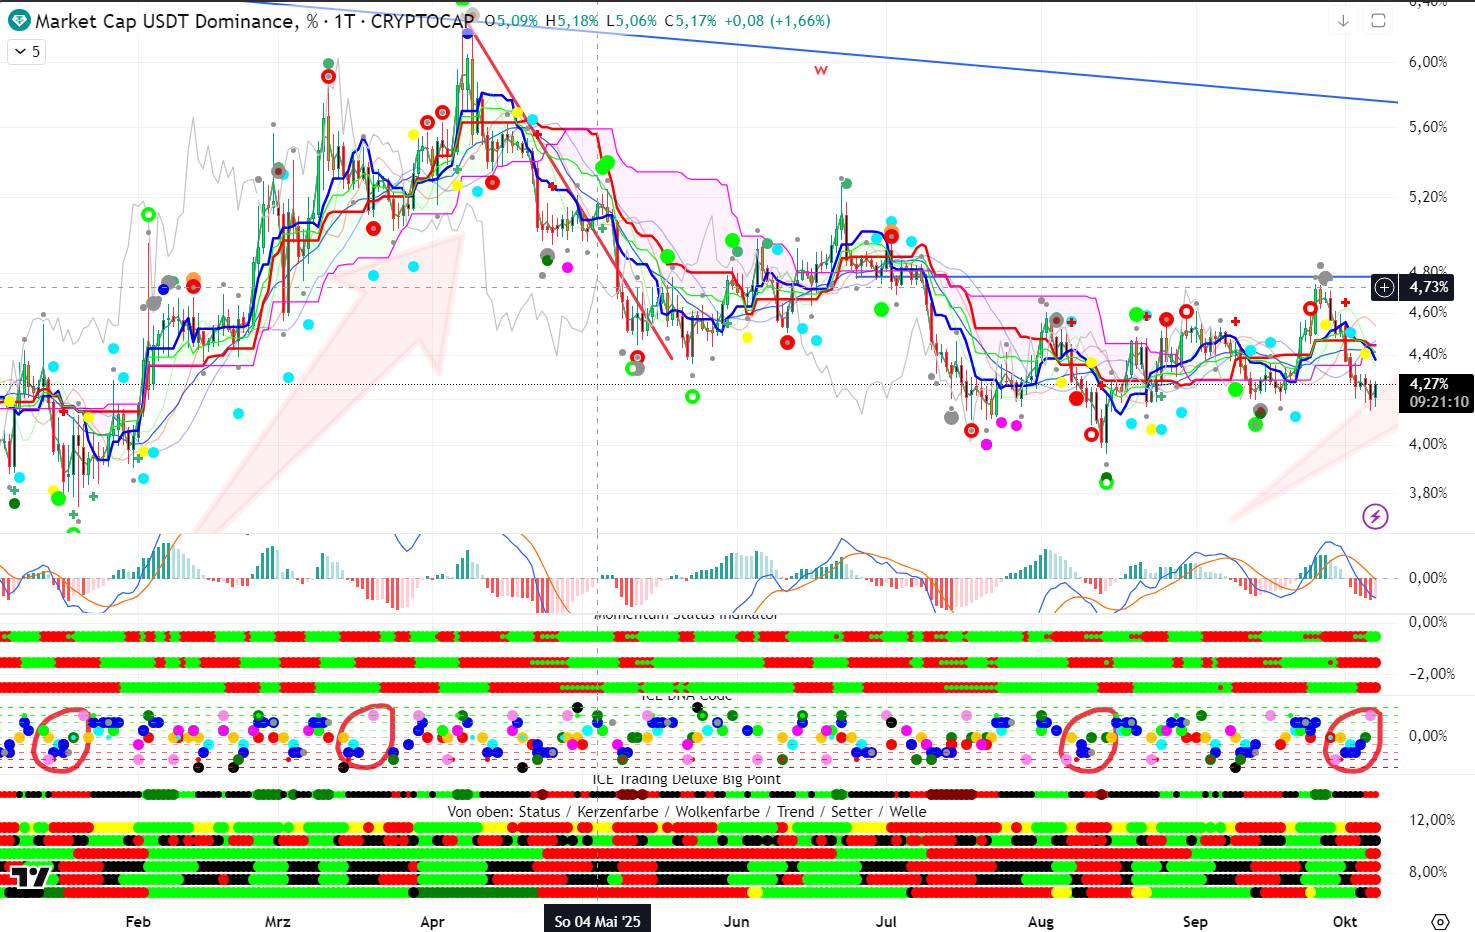The height and width of the screenshot is (932, 1475).
Task: Click the TradingView logo in the bottom-left corner
Action: [x=29, y=878]
